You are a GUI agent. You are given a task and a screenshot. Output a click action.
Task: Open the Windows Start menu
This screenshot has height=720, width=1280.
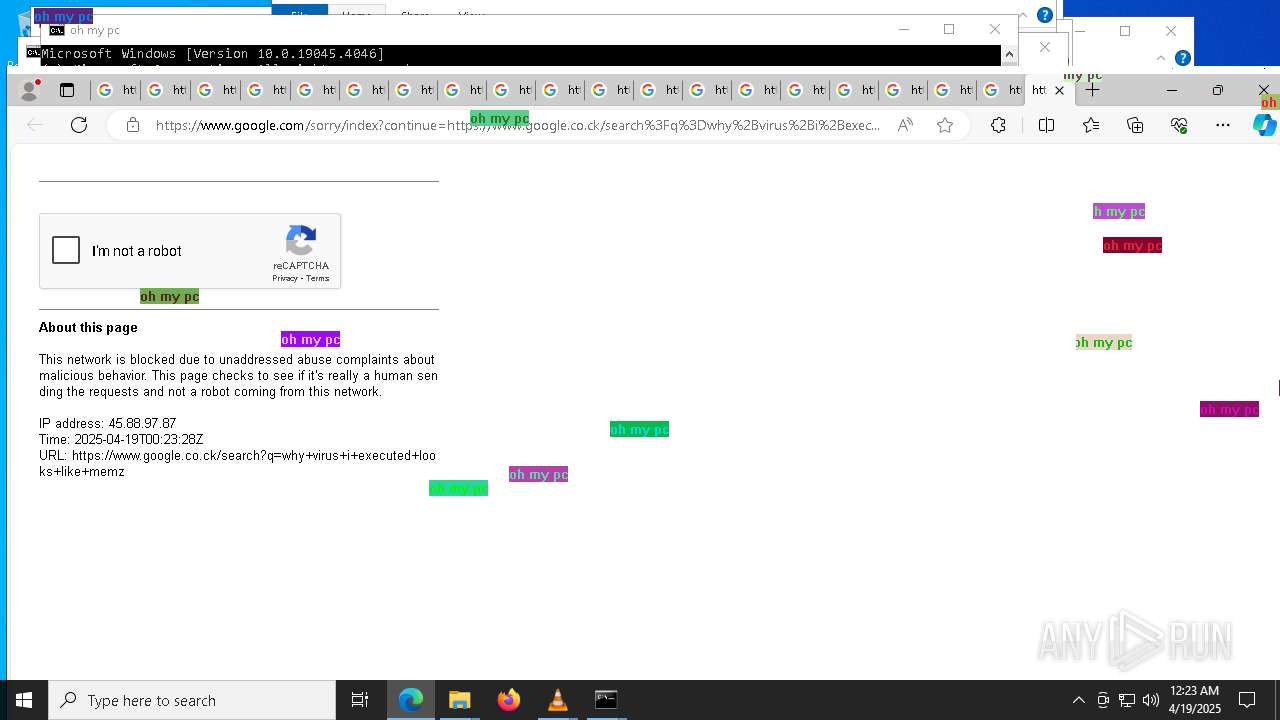[x=24, y=700]
